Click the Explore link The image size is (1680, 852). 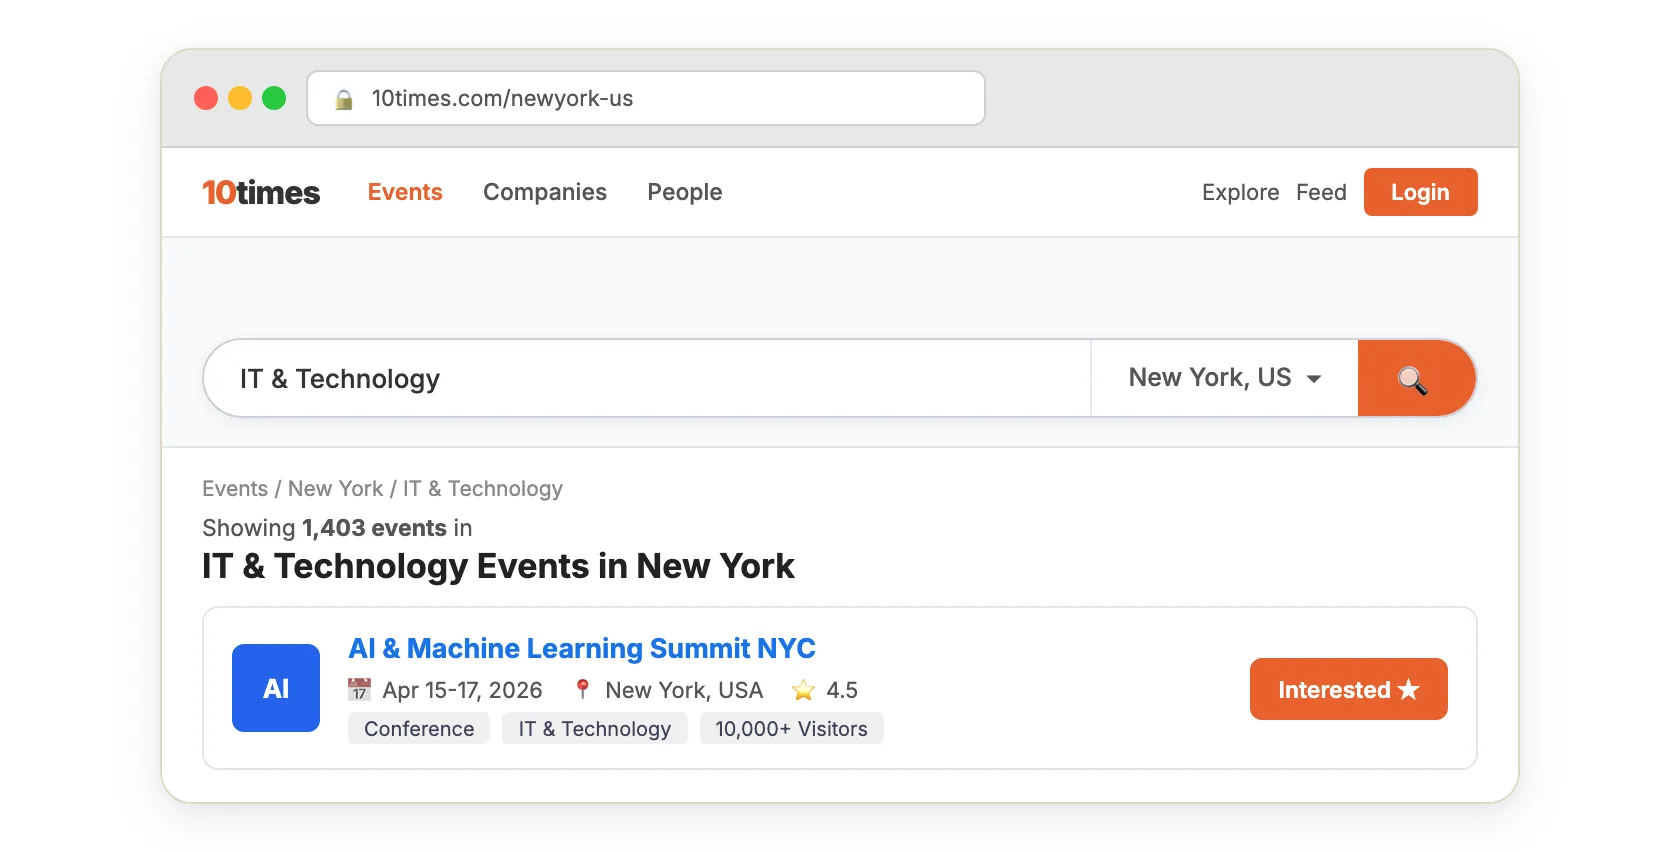tap(1240, 192)
